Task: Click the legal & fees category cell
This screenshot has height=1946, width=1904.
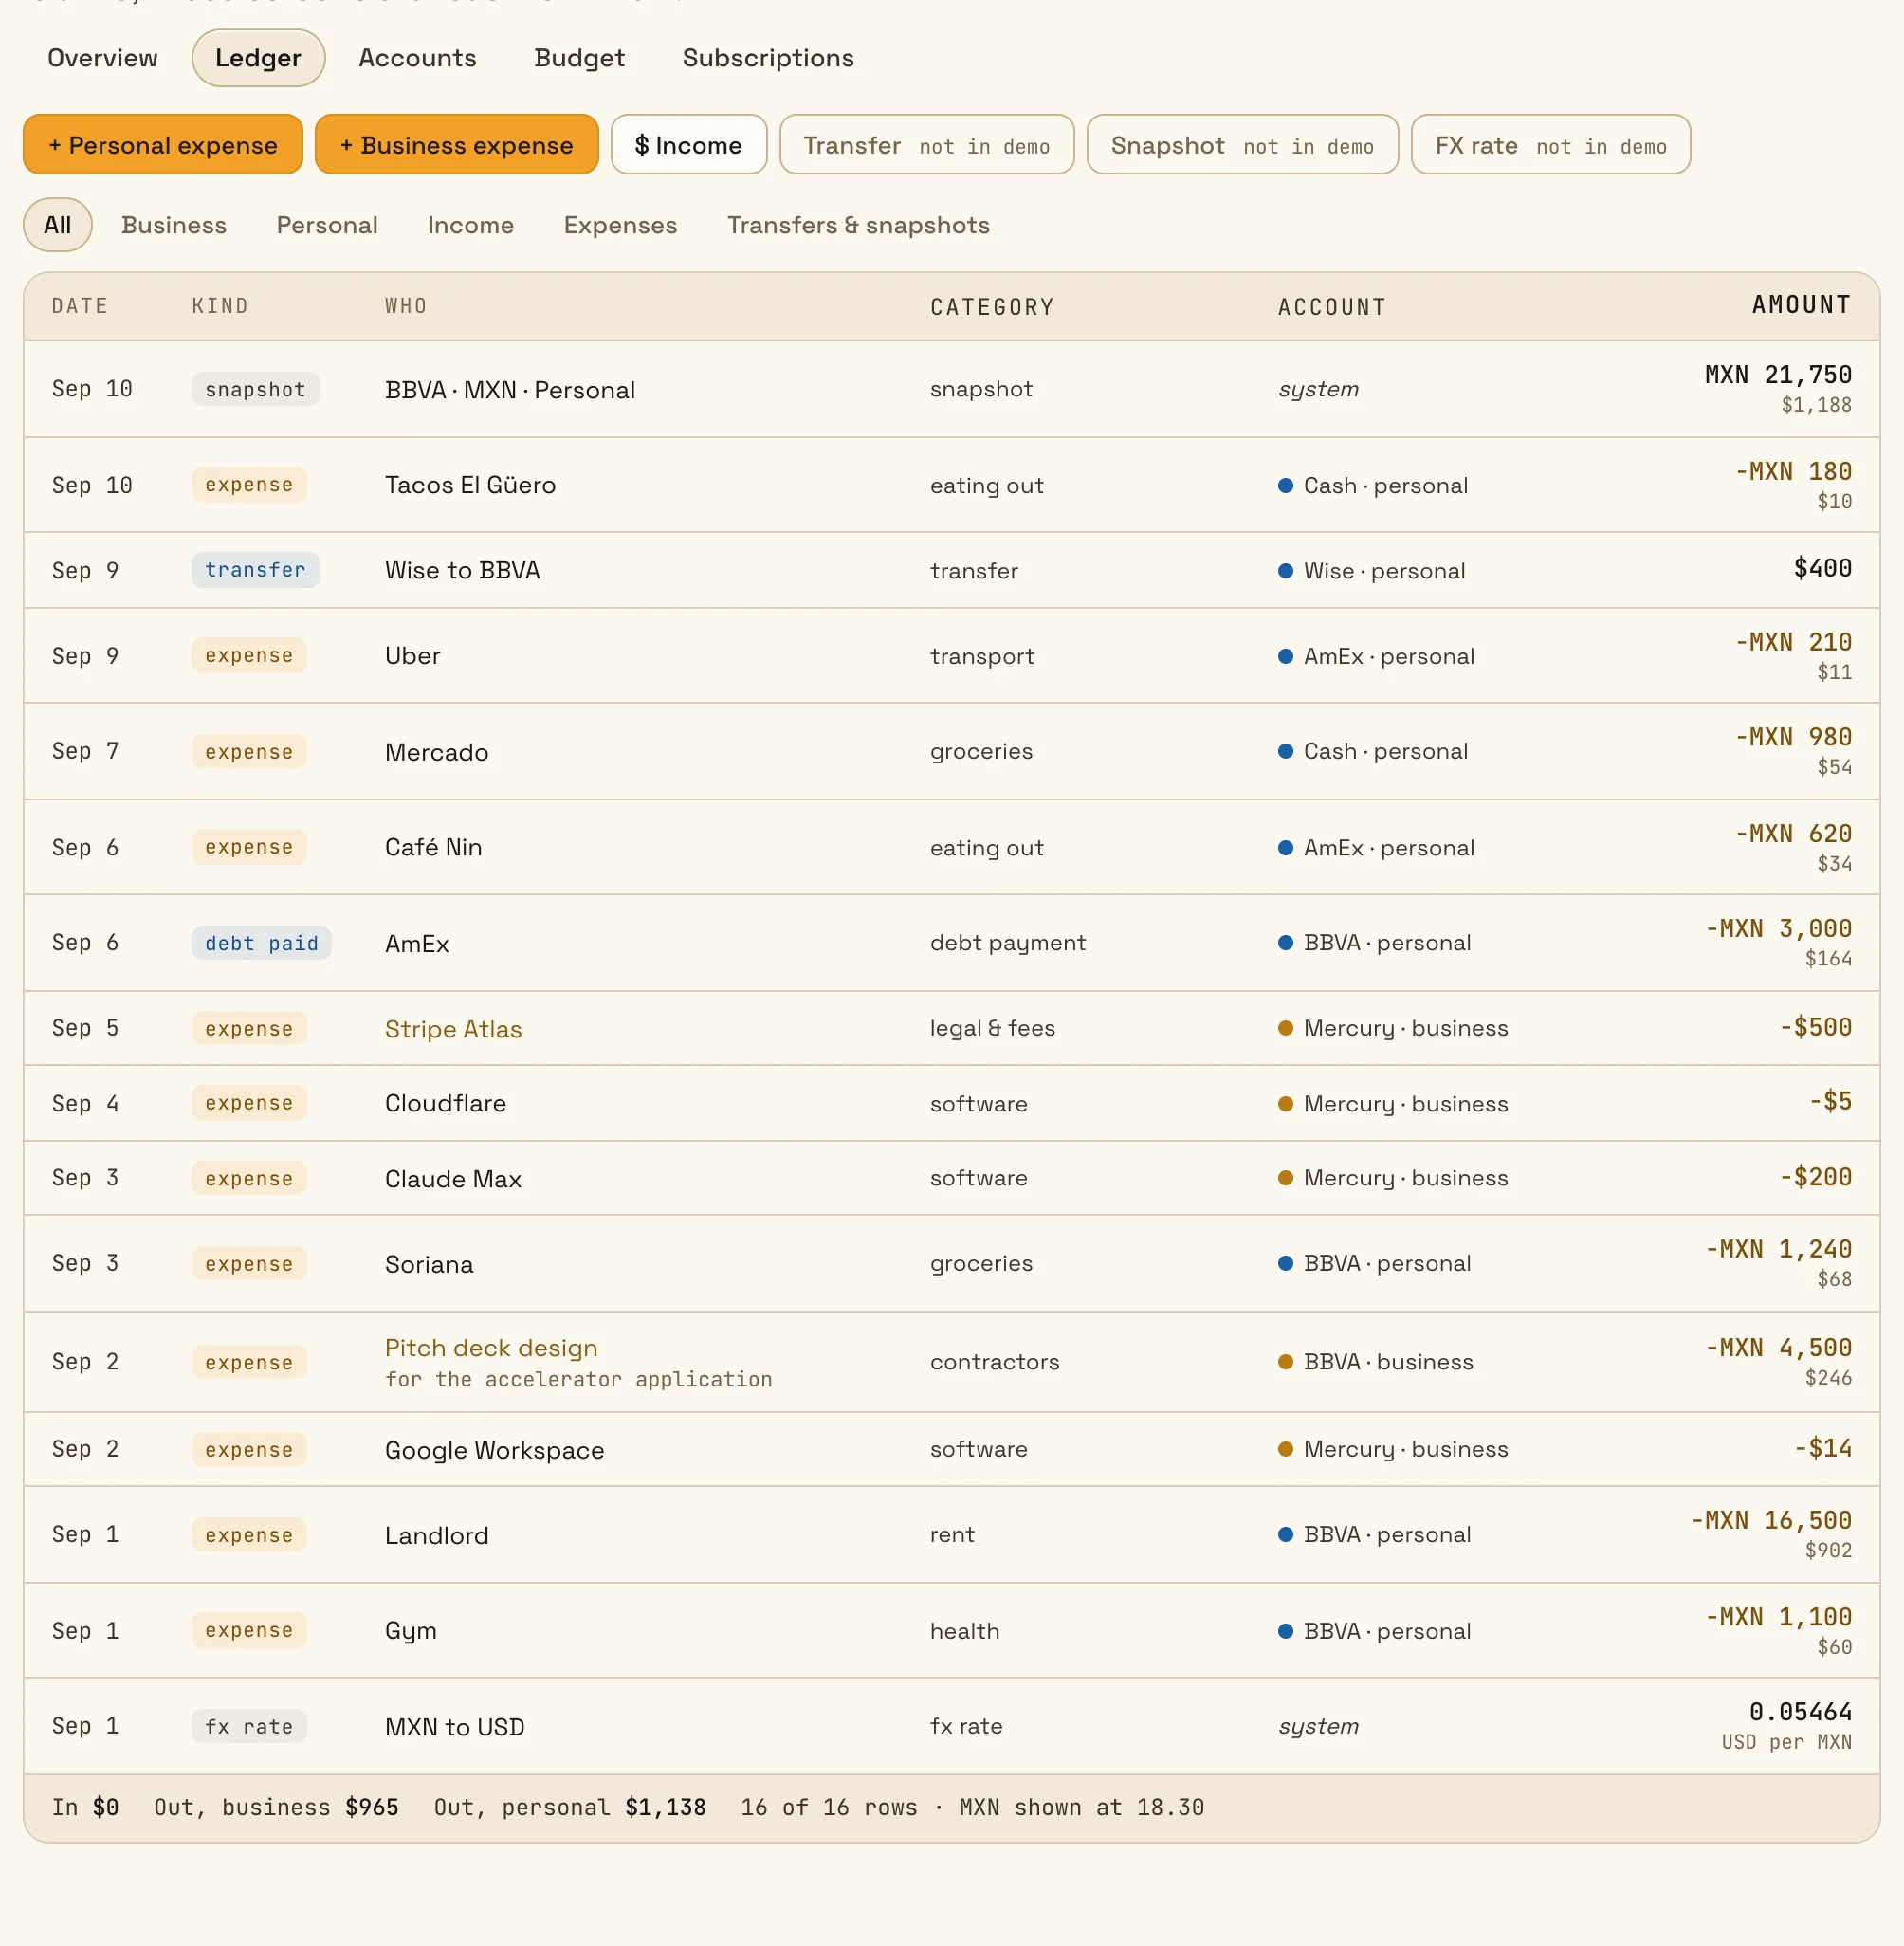Action: click(x=993, y=1028)
